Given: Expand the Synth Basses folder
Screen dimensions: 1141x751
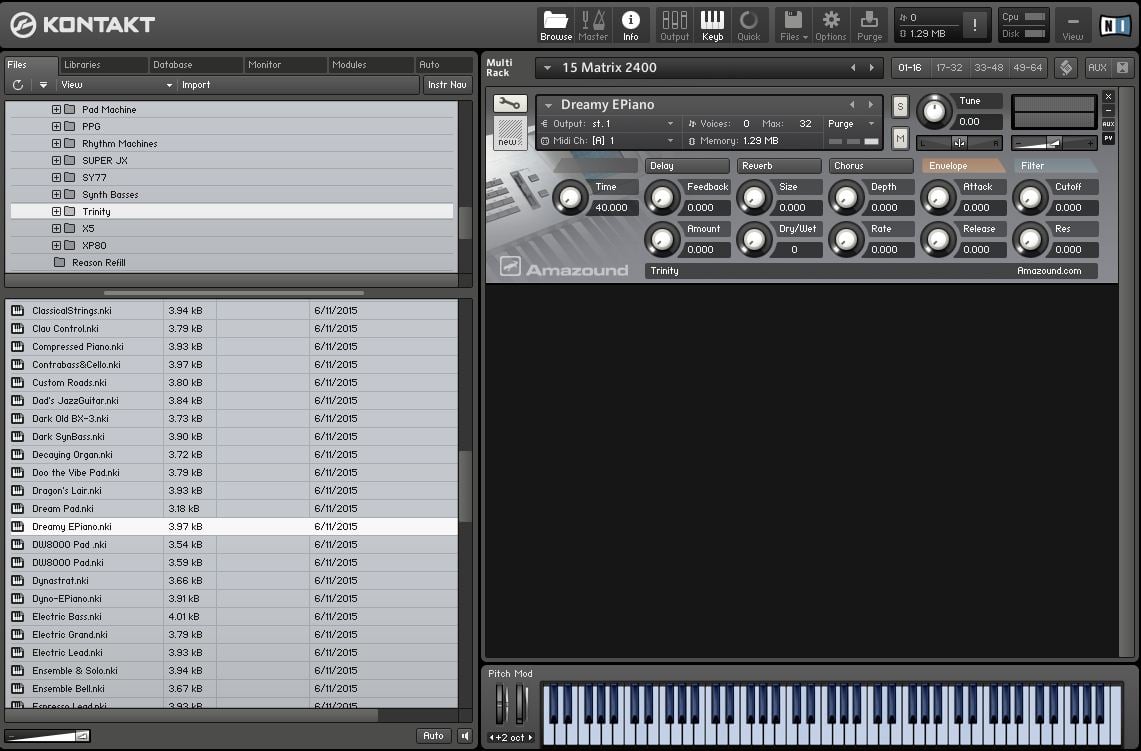Looking at the screenshot, I should pyautogui.click(x=56, y=194).
